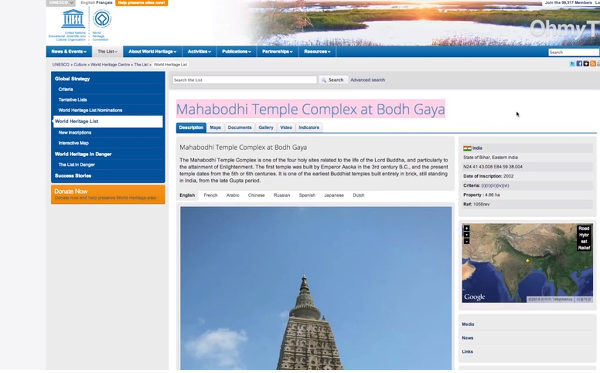
Task: Open Criteria in the sidebar
Action: (x=66, y=89)
